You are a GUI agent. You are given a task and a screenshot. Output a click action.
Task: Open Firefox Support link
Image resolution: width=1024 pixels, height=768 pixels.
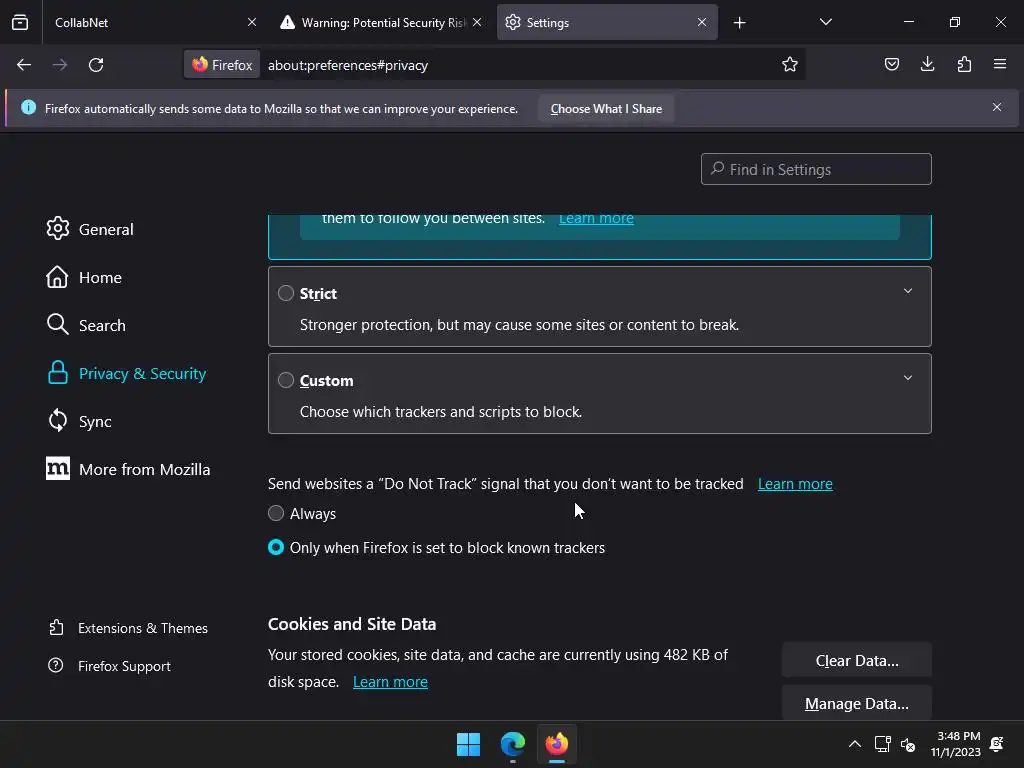coord(110,666)
